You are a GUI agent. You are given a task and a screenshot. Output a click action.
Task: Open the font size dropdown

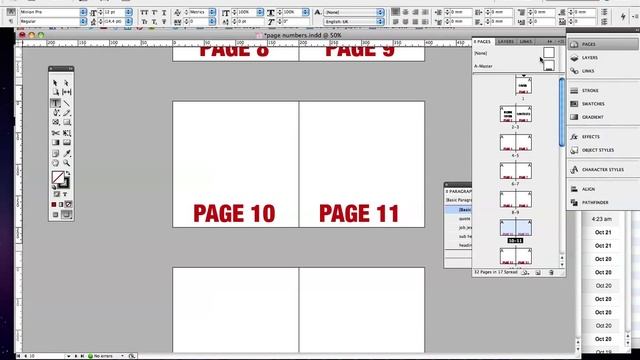[129, 12]
